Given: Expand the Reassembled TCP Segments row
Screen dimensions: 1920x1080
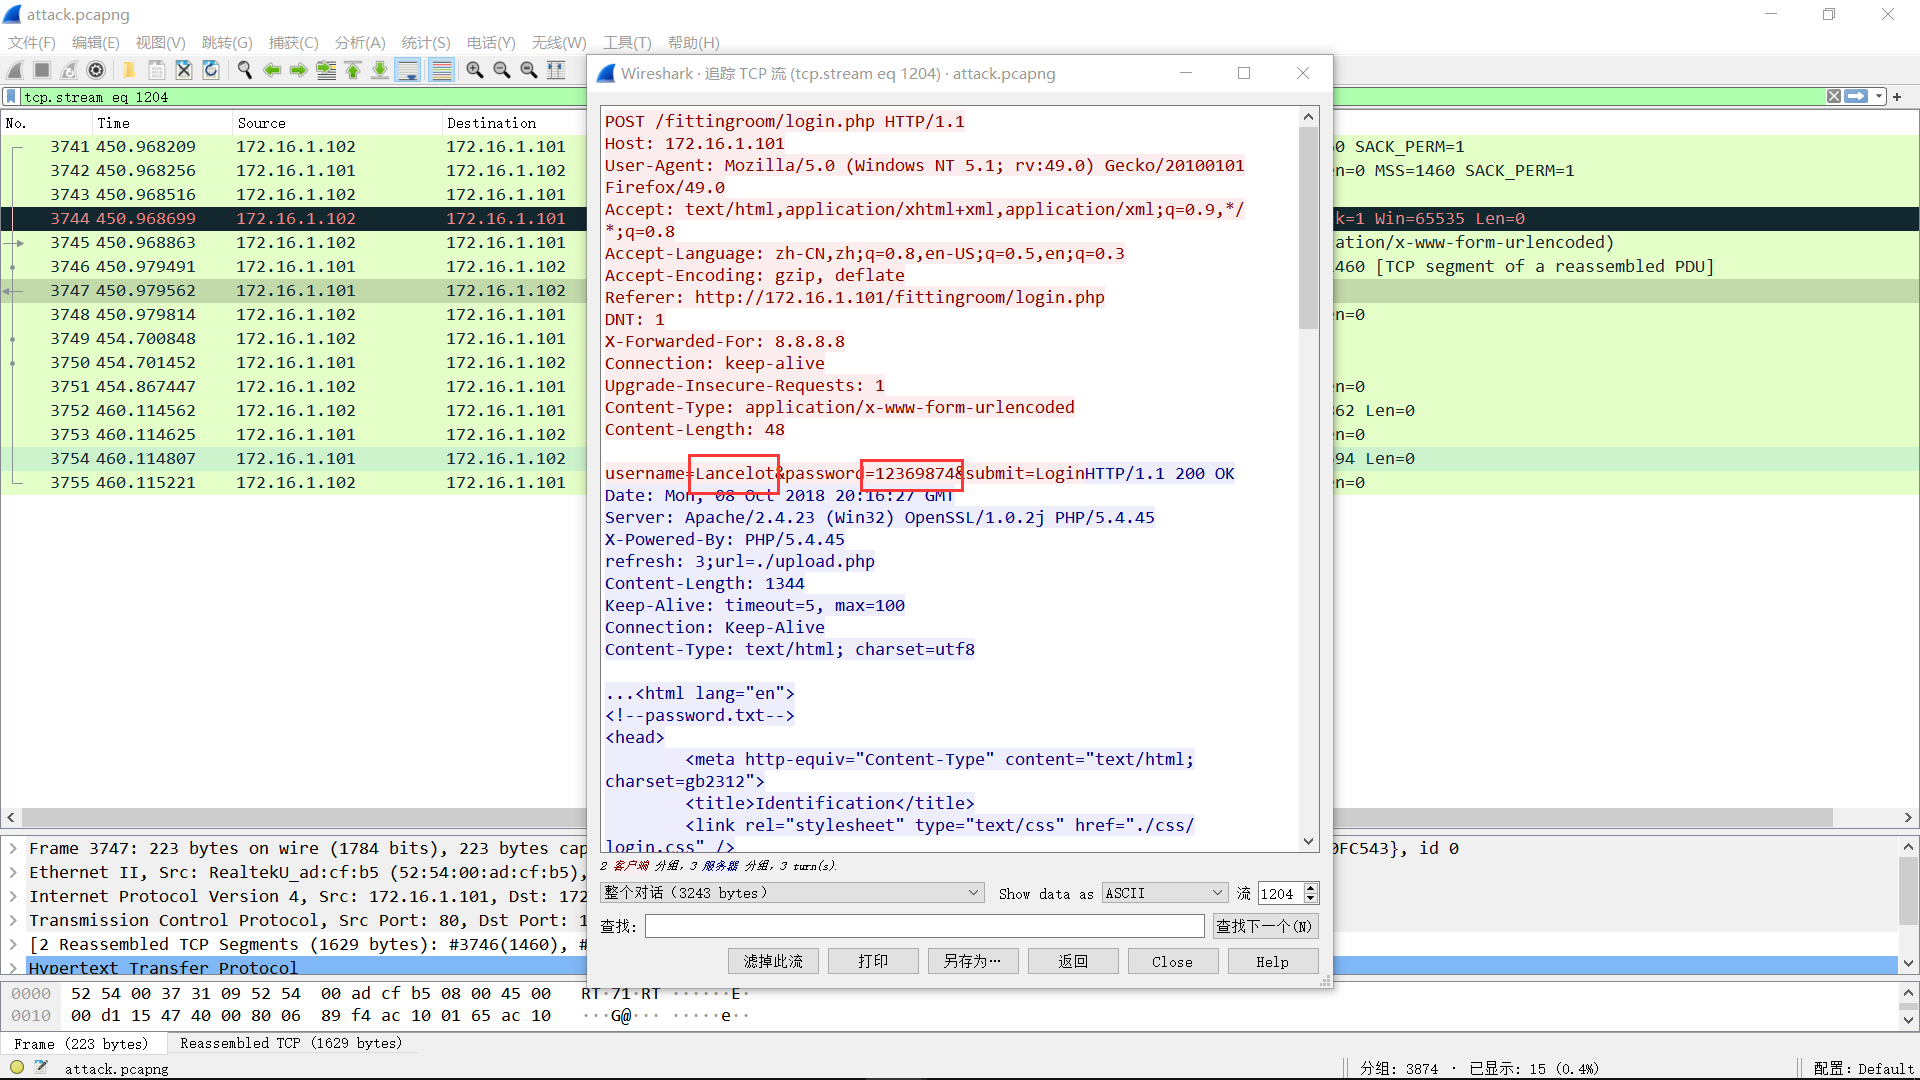Looking at the screenshot, I should [13, 944].
